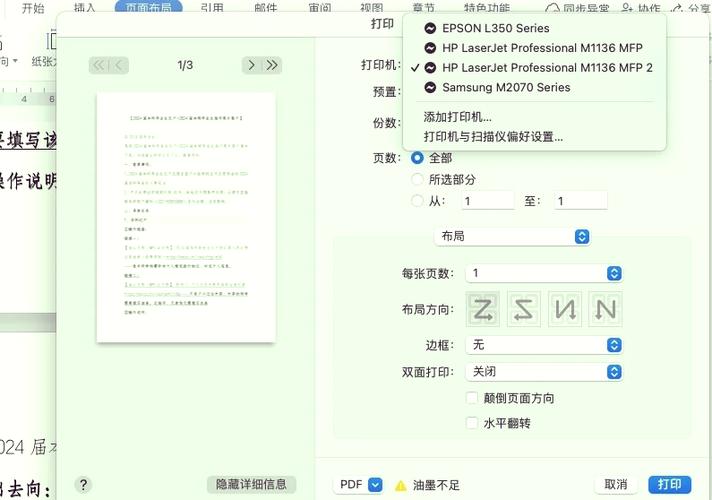Open 开始 ribbon tab
This screenshot has height=500, width=712.
click(x=33, y=8)
